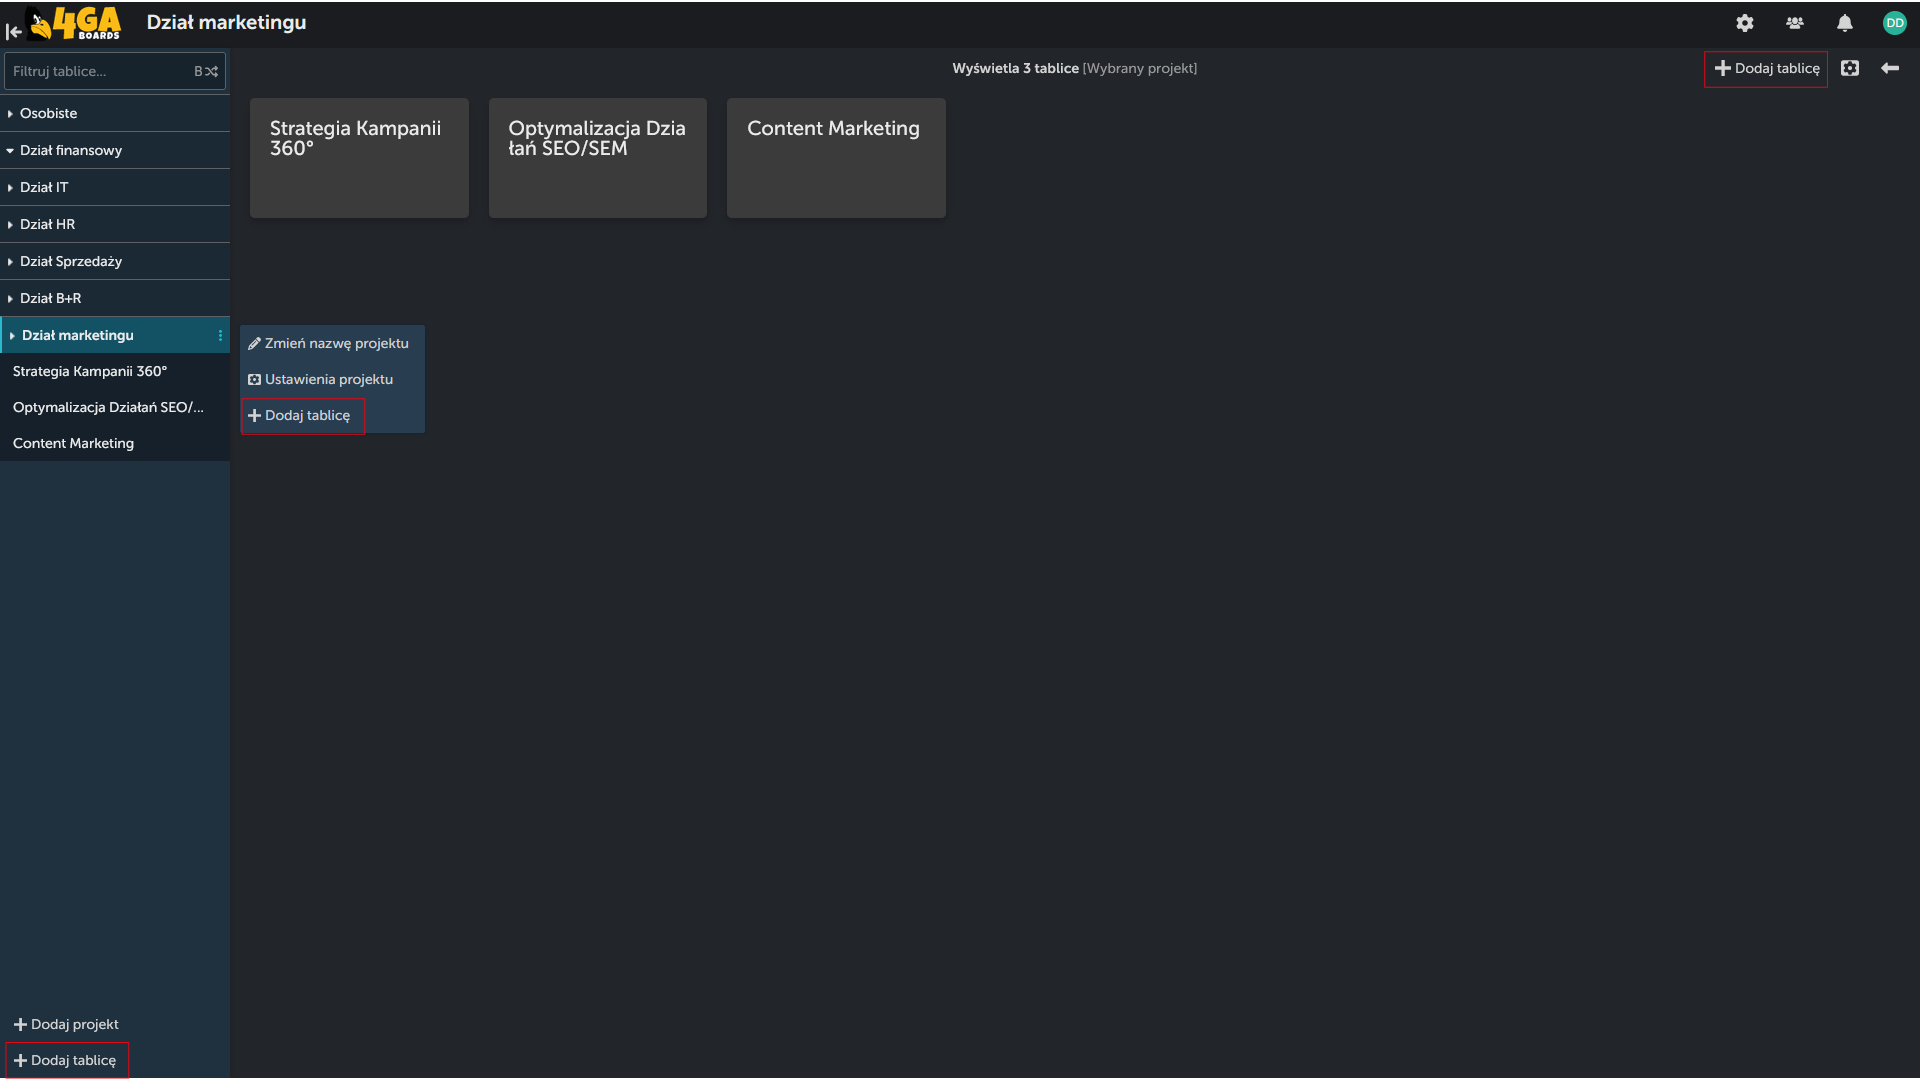Open notifications with the bell icon

1845,23
